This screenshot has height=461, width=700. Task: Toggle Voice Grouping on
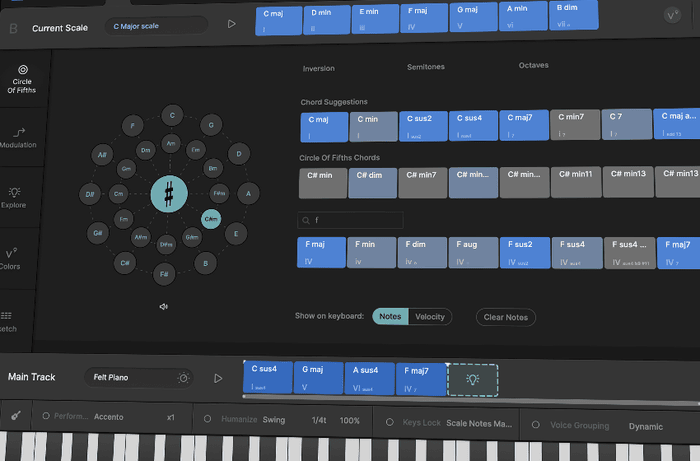coord(537,425)
